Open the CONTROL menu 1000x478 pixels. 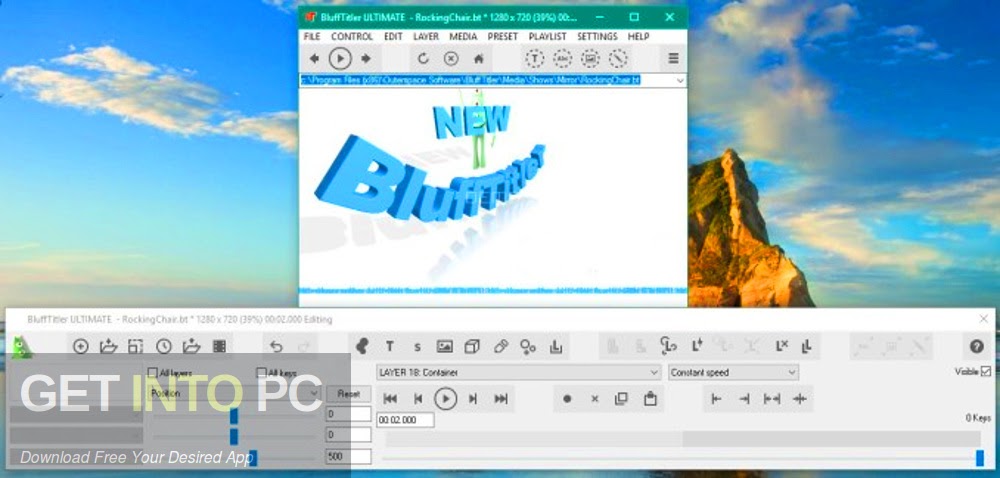pos(352,36)
